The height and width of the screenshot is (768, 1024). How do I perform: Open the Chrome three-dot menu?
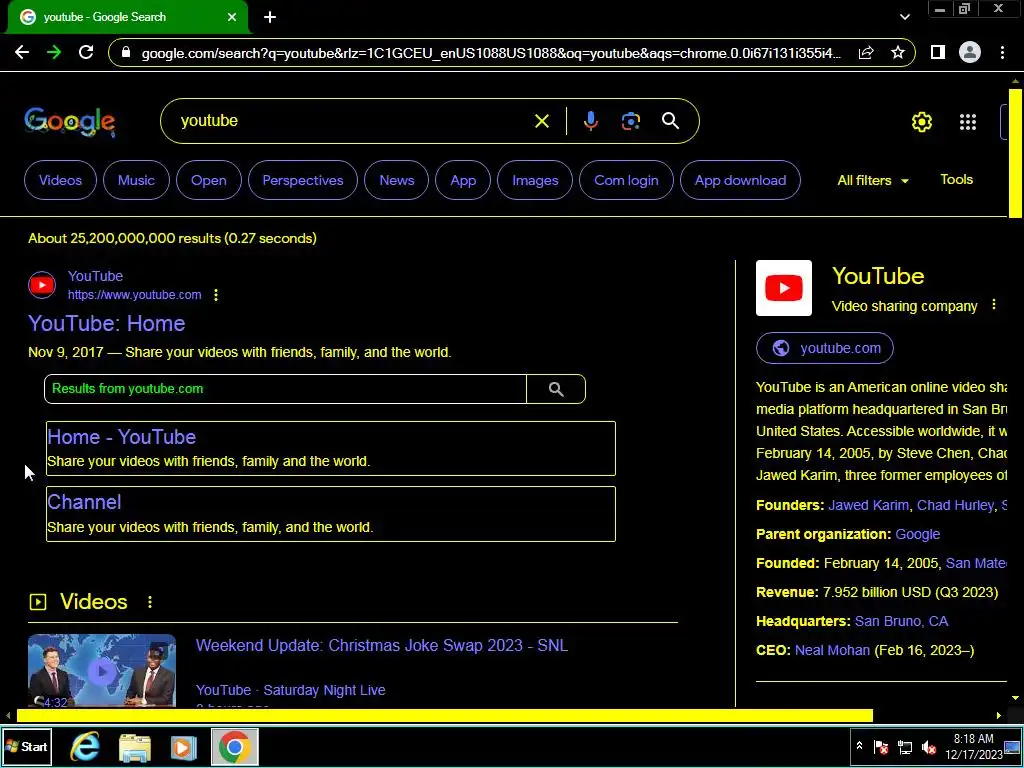1002,52
